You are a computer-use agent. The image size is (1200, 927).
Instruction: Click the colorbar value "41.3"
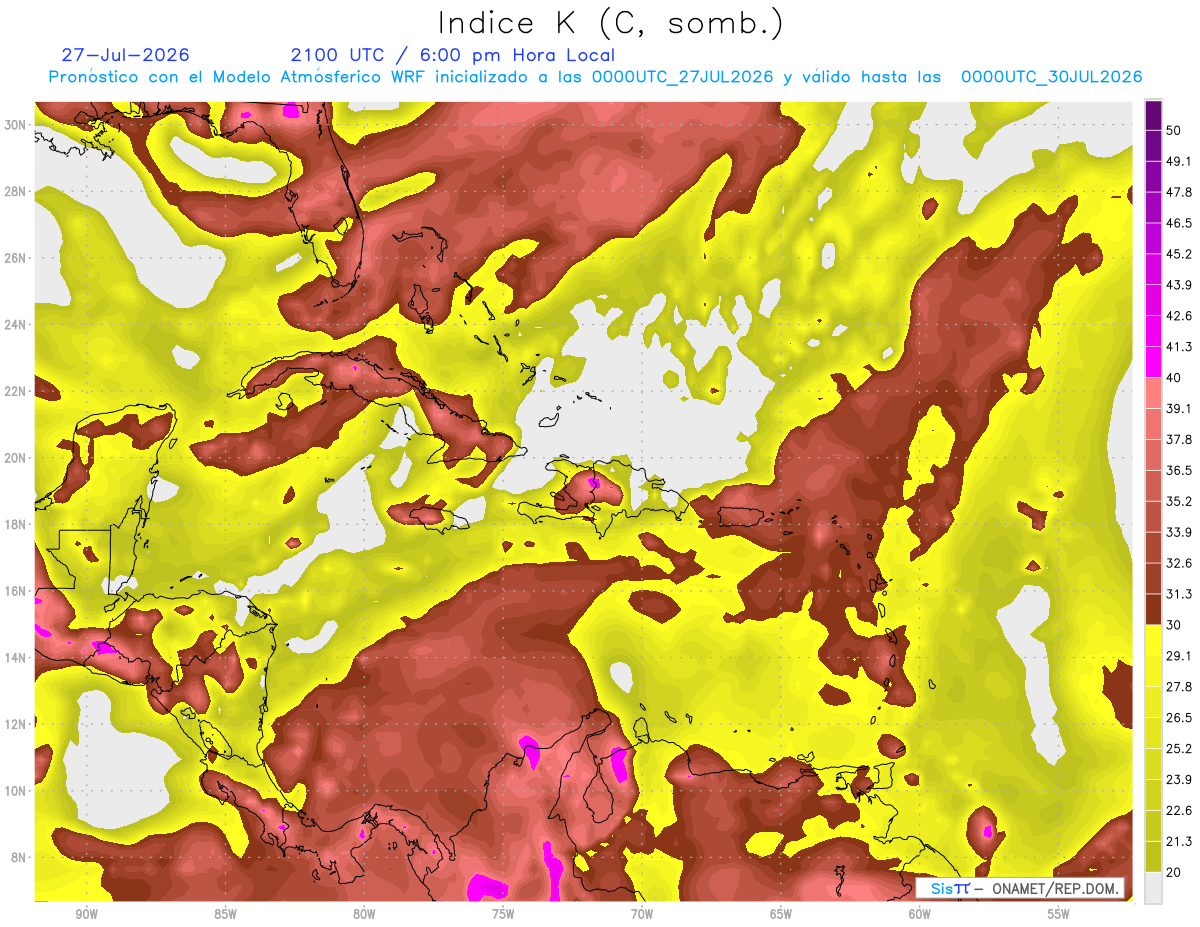(x=1180, y=347)
